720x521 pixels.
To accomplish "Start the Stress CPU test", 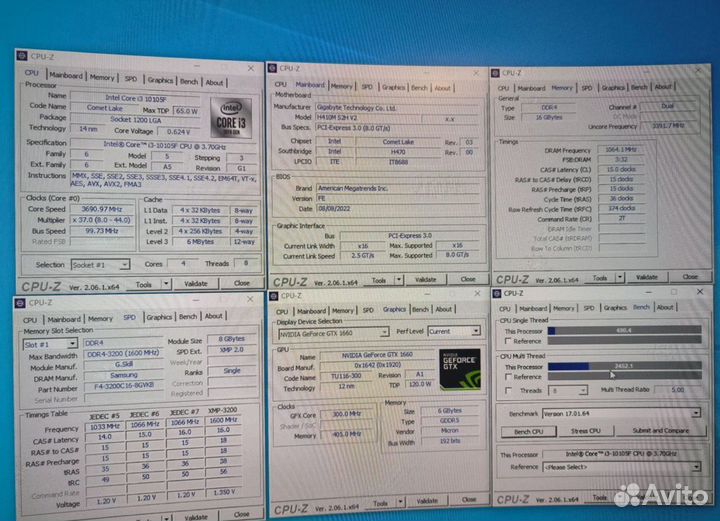I will coord(585,431).
